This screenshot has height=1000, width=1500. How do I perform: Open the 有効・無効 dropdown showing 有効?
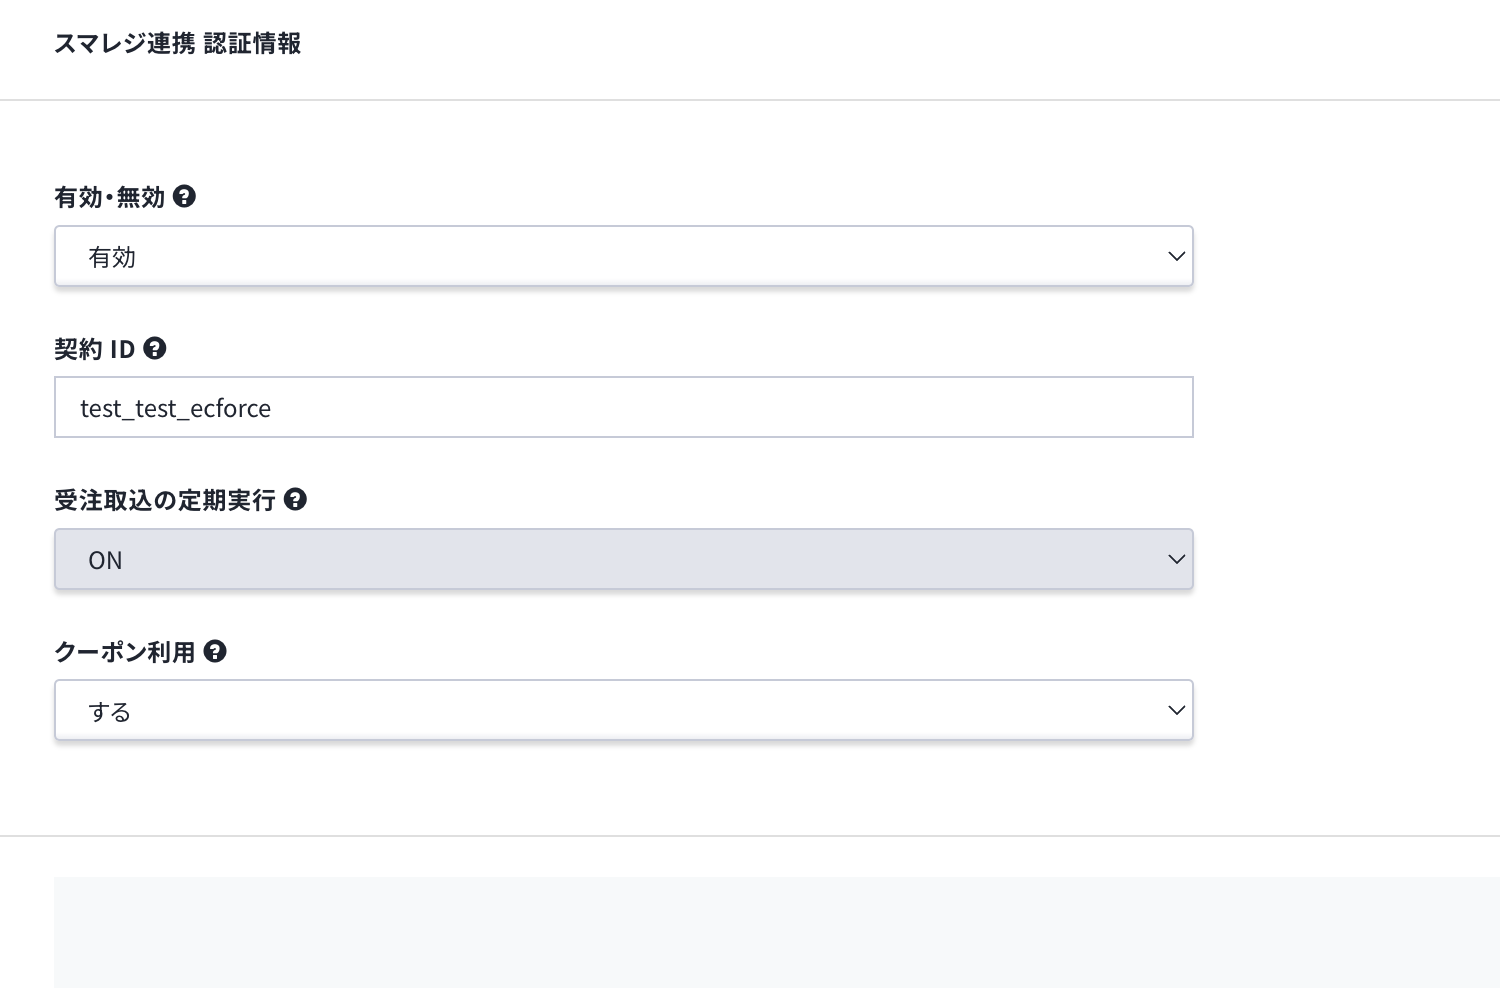[624, 256]
